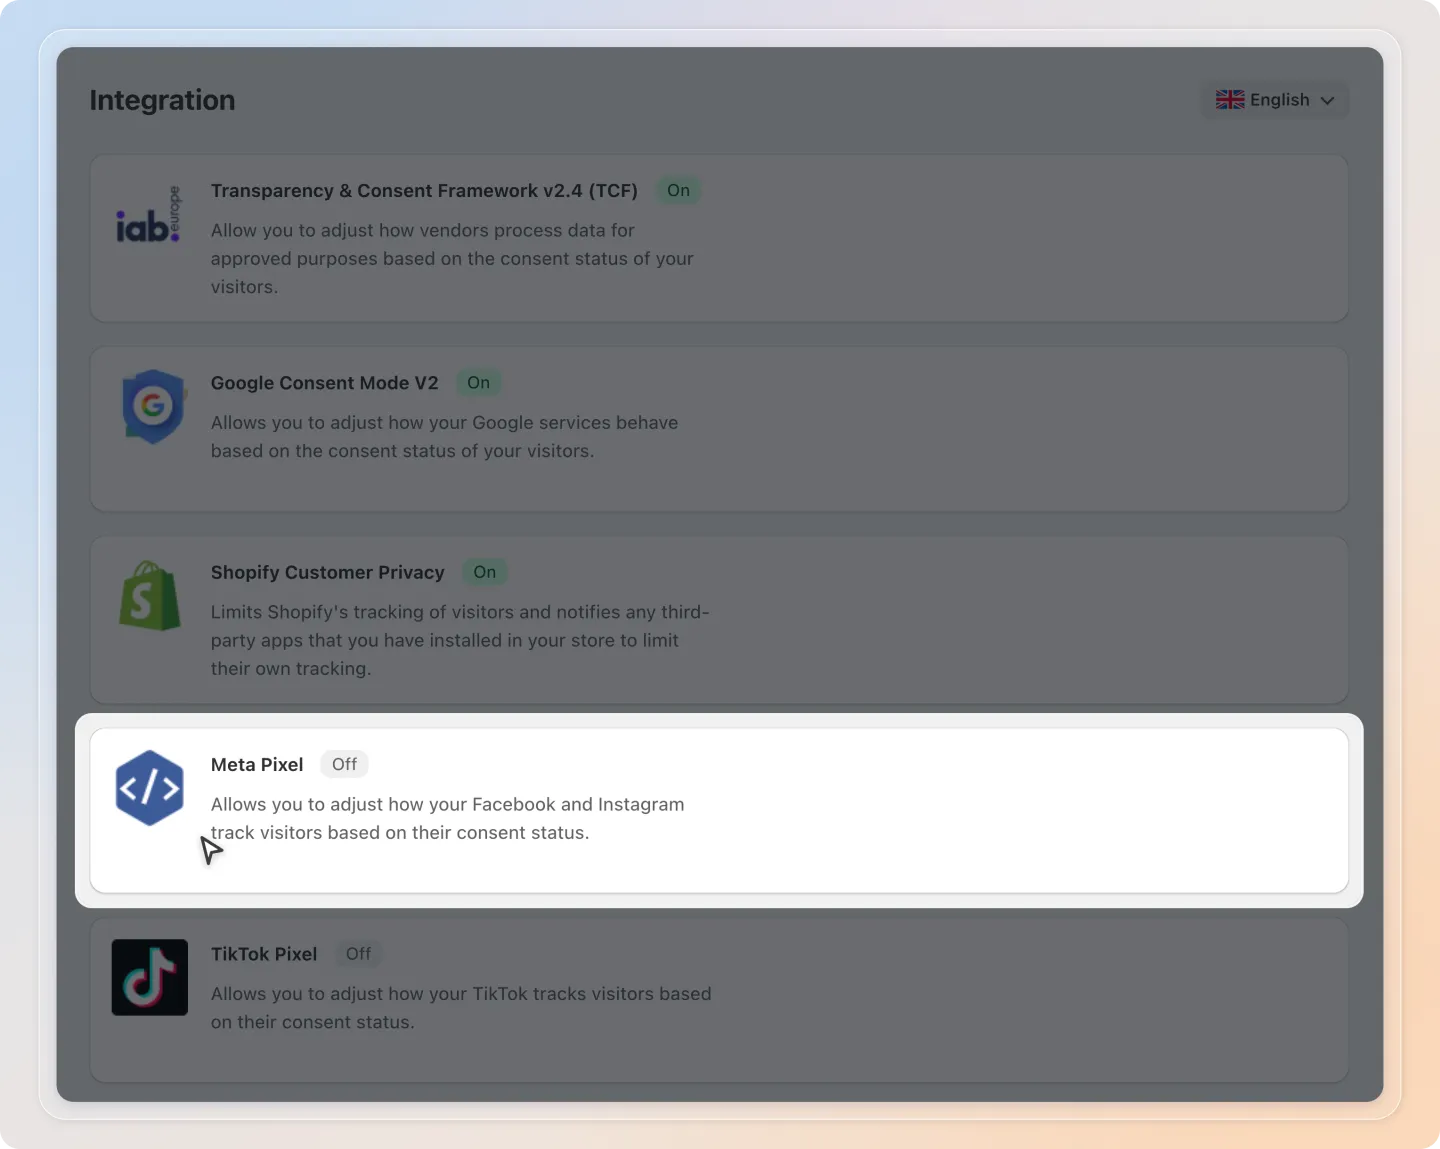The image size is (1440, 1149).
Task: Open the Google Consent Mode V2 title
Action: [x=325, y=383]
